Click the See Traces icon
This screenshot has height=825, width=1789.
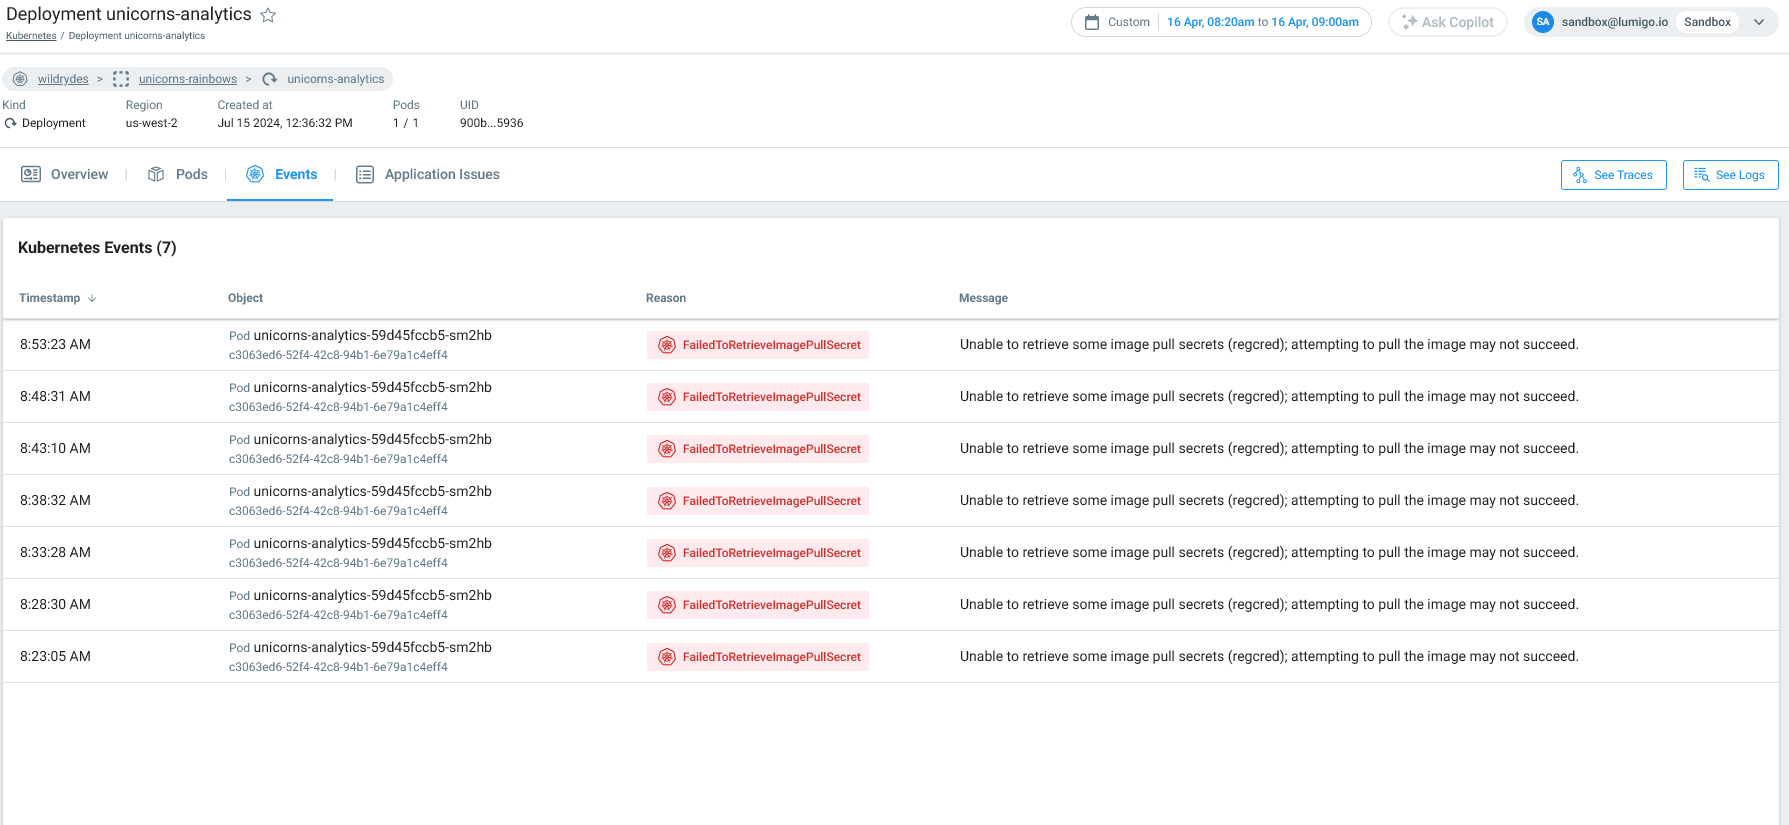tap(1580, 175)
